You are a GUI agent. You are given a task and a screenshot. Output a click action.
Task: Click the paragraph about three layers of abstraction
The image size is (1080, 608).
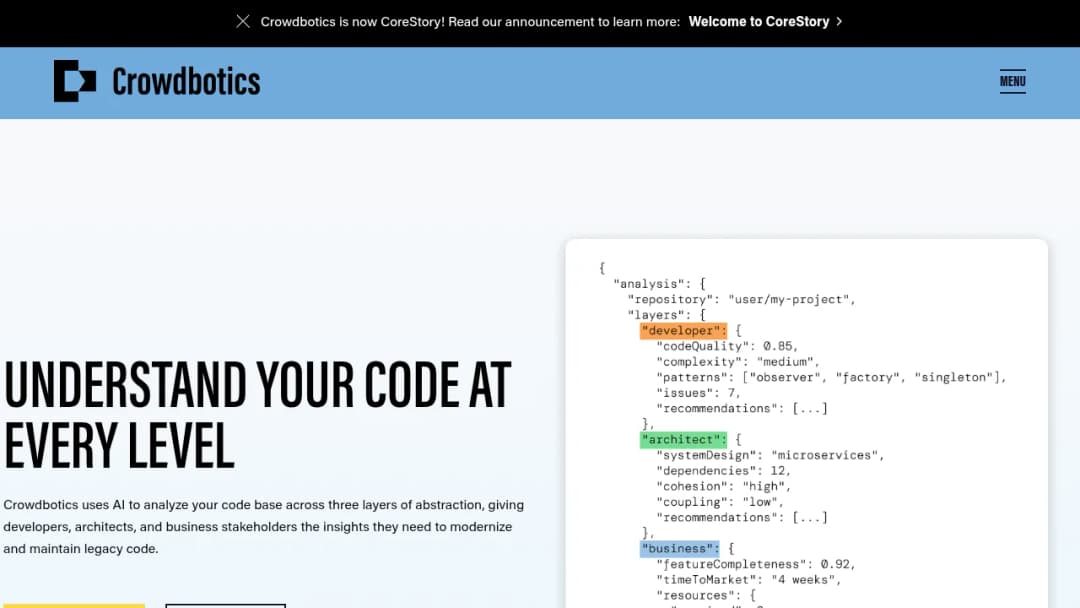pyautogui.click(x=264, y=527)
